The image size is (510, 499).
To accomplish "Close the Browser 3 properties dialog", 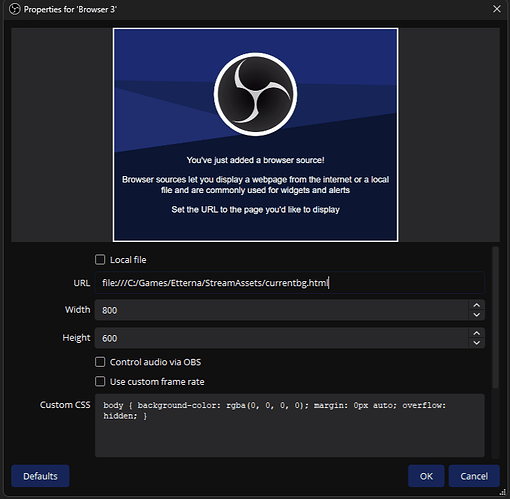I will (497, 9).
